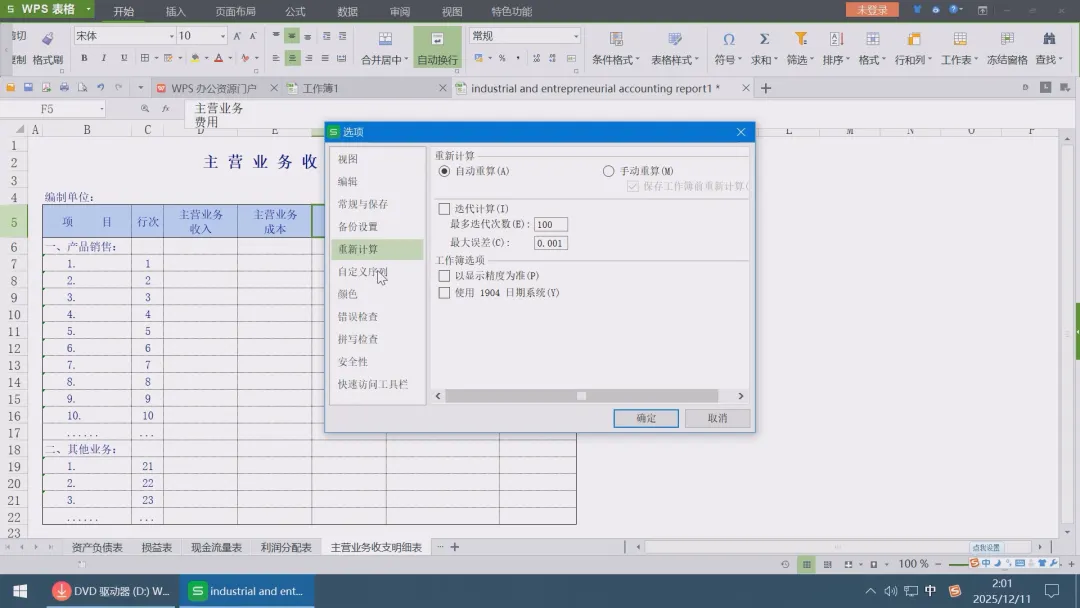Open the 数据 ribbon tab

coord(347,11)
